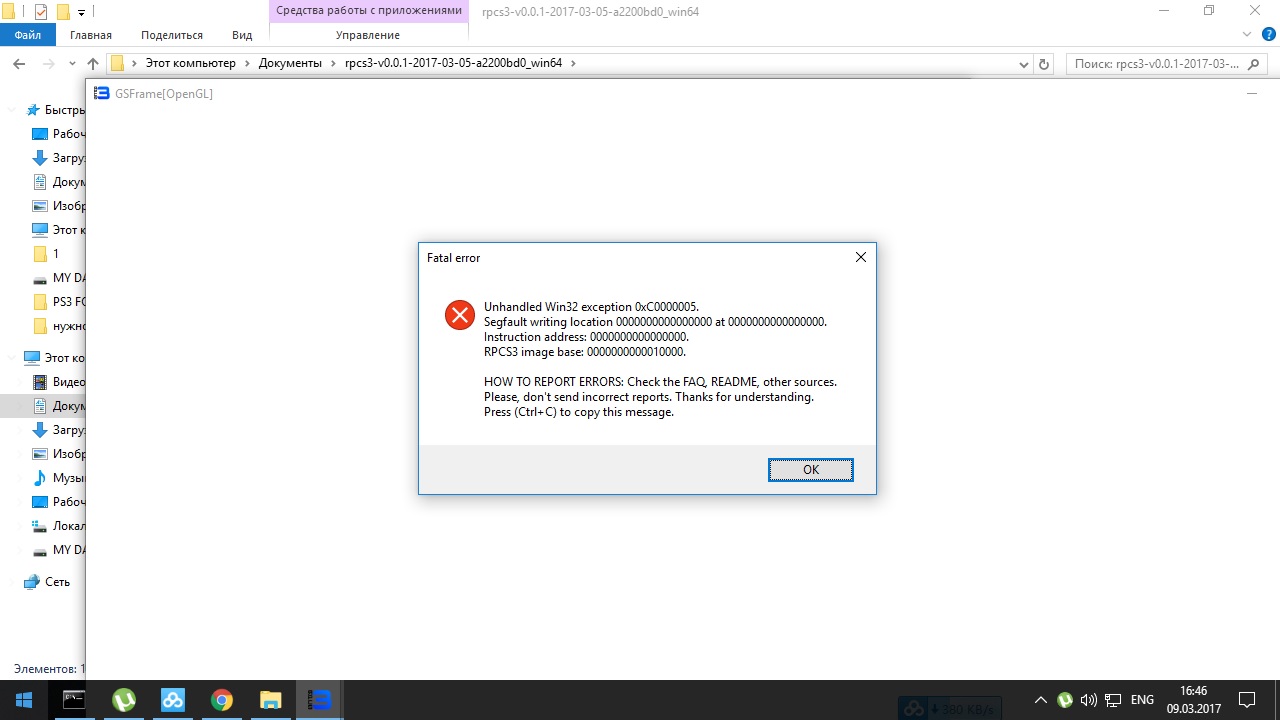Open the console window icon on taskbar
Viewport: 1280px width, 720px height.
(x=74, y=700)
